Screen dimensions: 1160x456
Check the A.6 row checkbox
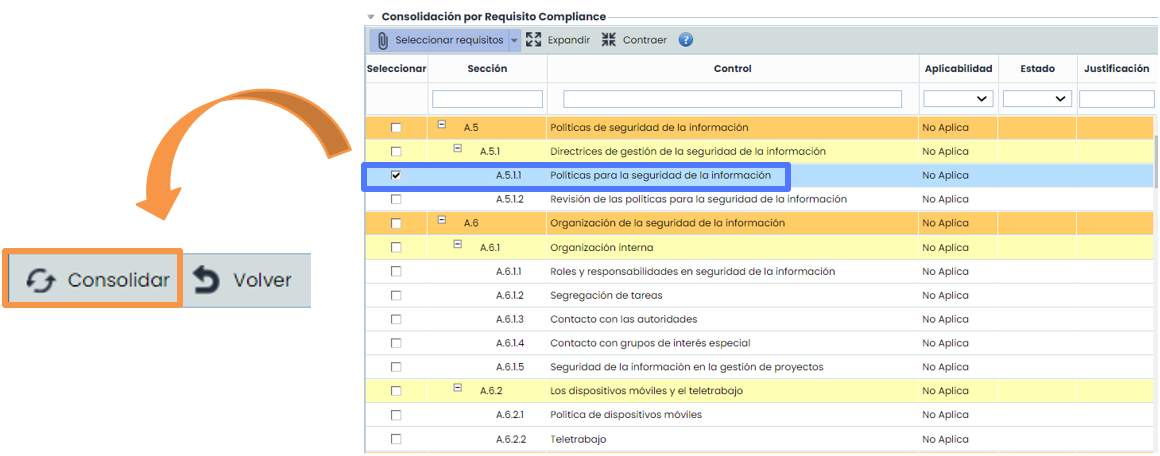(396, 224)
